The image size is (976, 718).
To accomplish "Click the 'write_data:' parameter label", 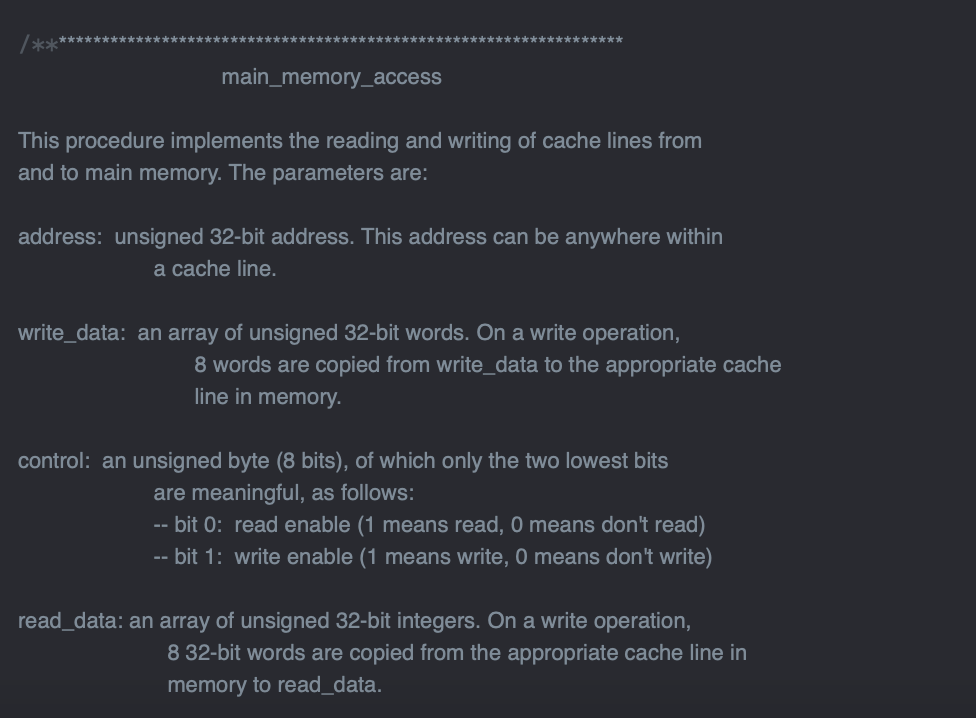I will coord(72,333).
